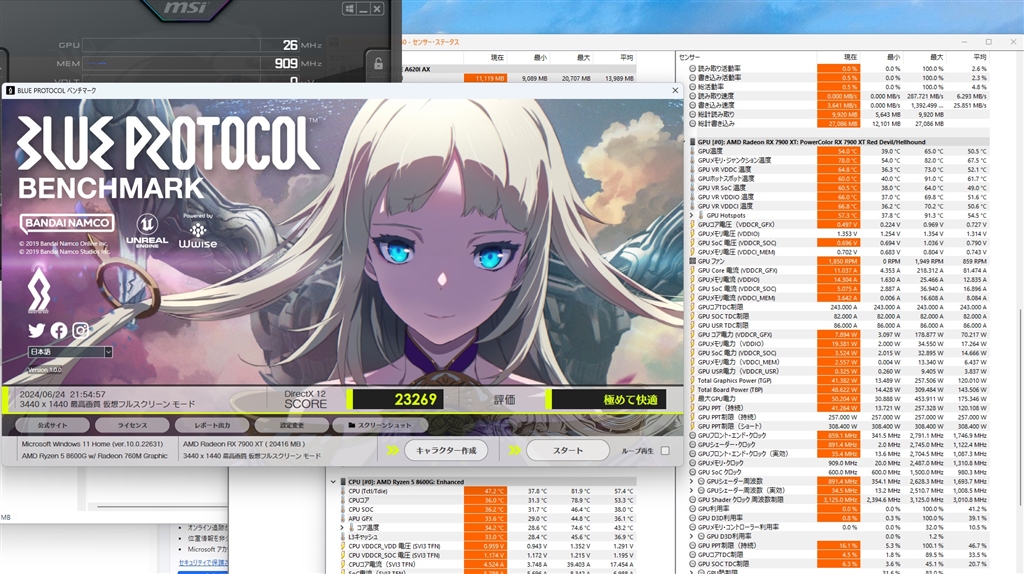Select the GPUメモリ・ジャンクション温度 row

pos(839,160)
